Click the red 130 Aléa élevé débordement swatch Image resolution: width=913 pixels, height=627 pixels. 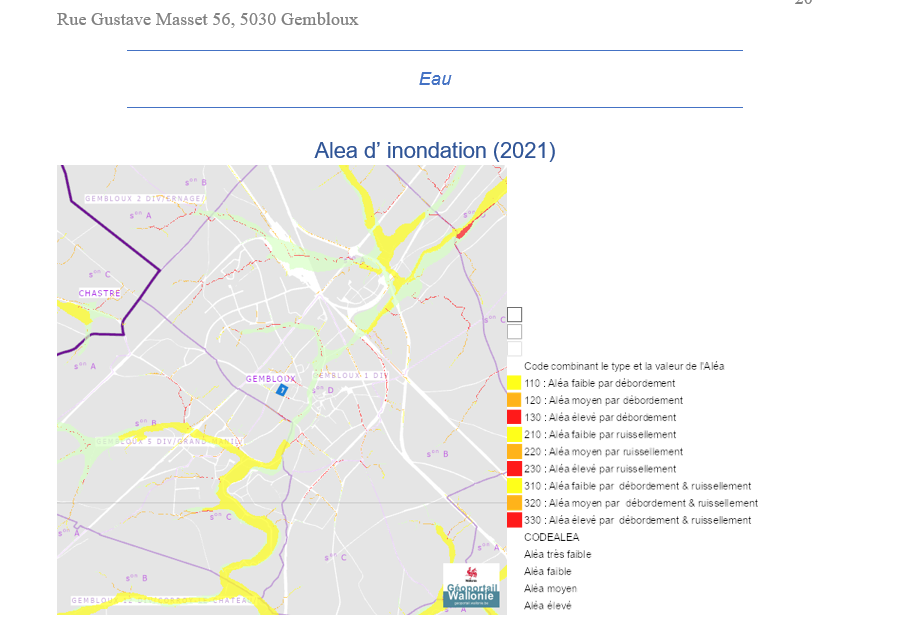[514, 417]
